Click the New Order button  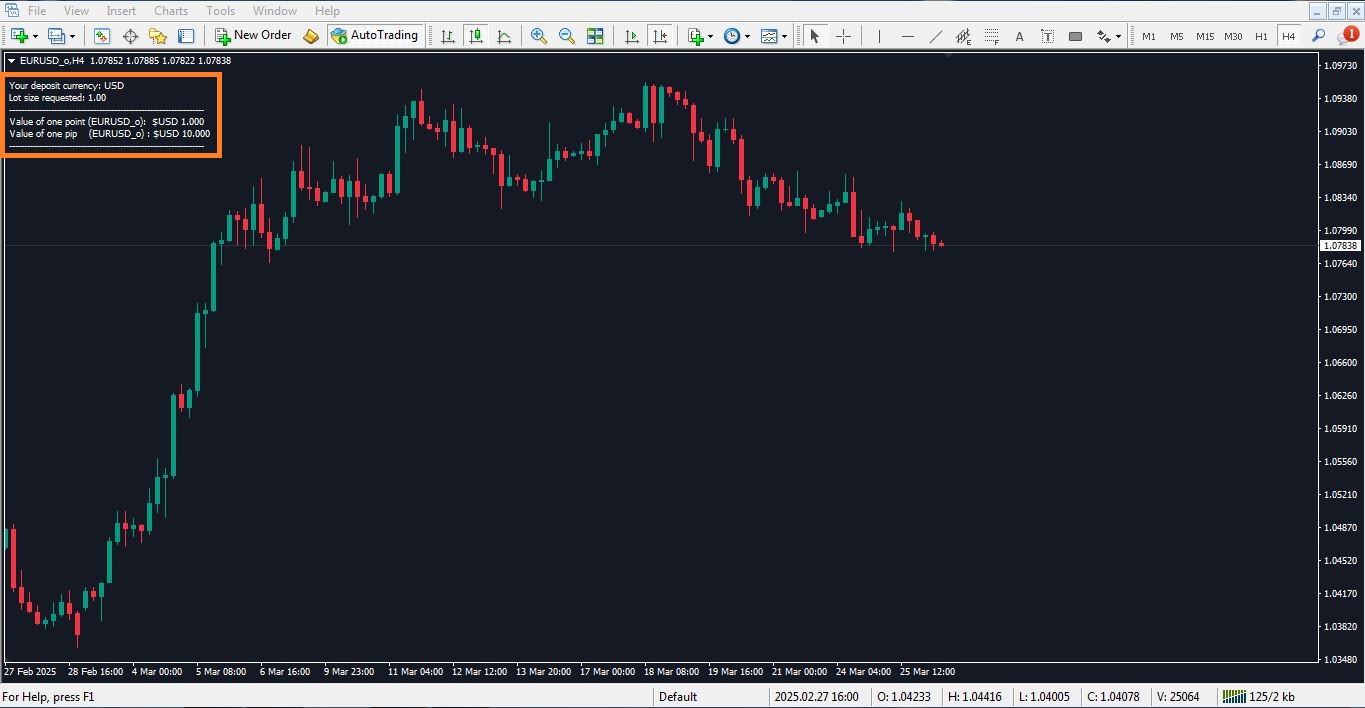[x=253, y=35]
